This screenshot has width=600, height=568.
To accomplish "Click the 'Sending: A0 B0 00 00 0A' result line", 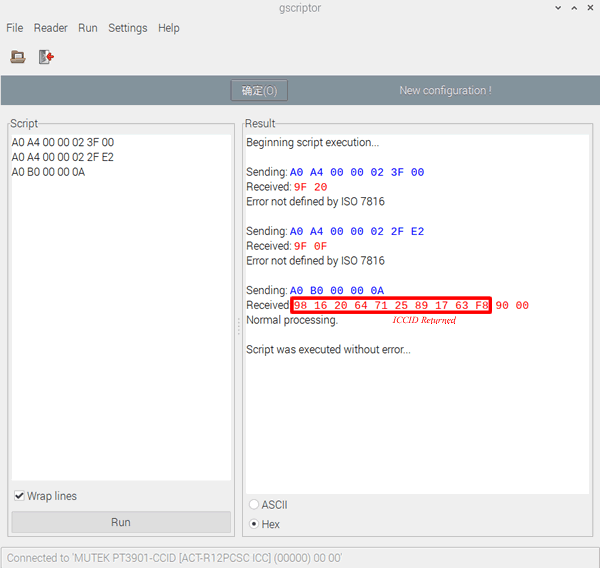I will tap(315, 291).
